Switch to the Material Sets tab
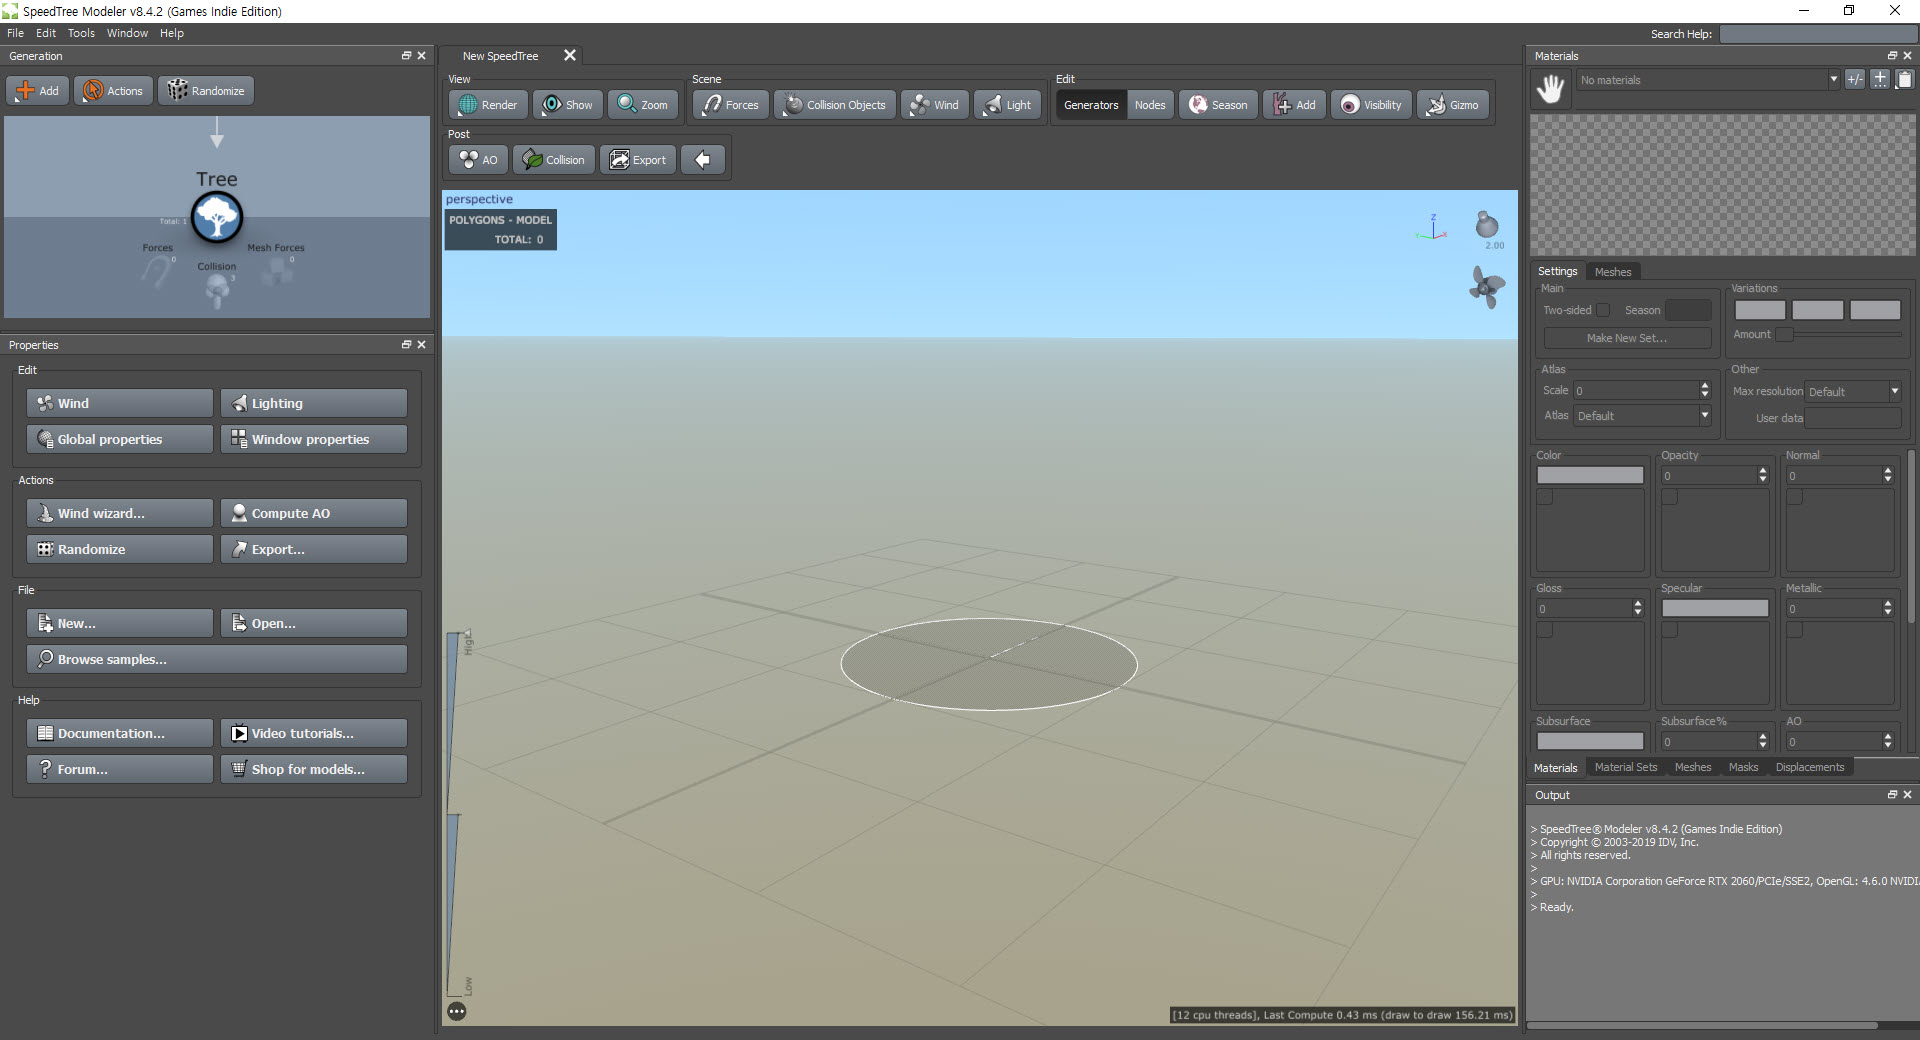The height and width of the screenshot is (1040, 1920). (x=1625, y=768)
